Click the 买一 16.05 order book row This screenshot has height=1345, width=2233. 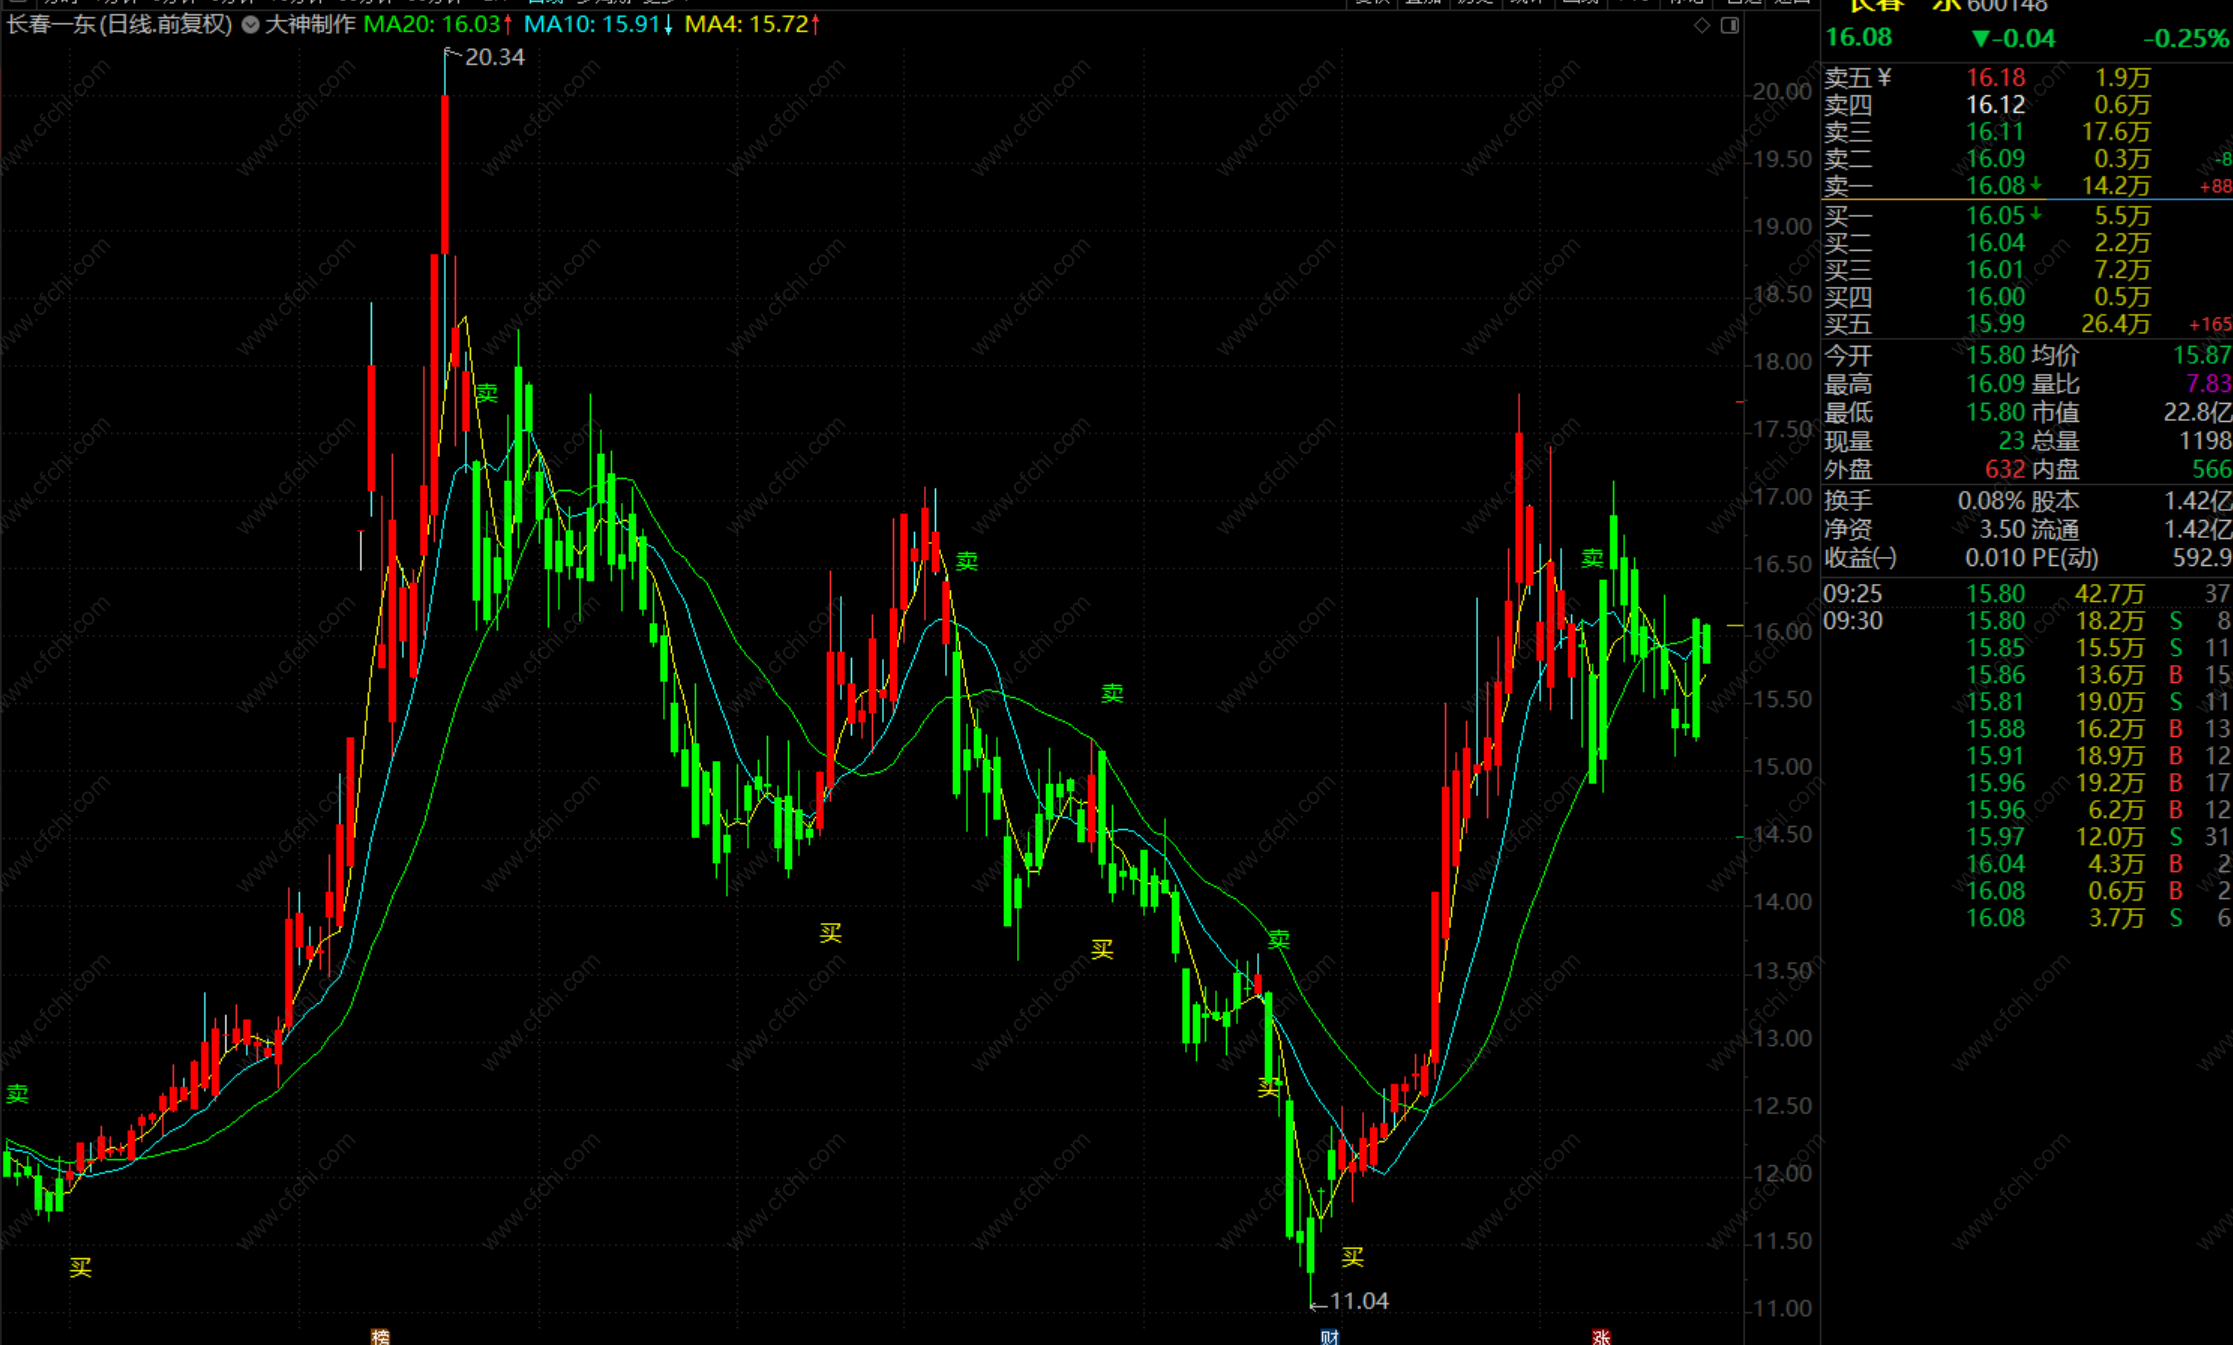coord(1995,216)
